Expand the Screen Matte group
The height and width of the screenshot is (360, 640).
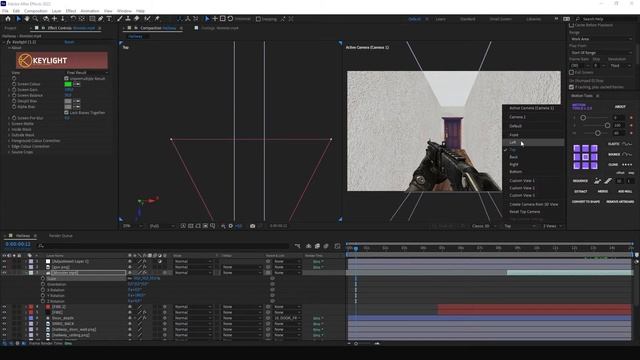point(9,124)
